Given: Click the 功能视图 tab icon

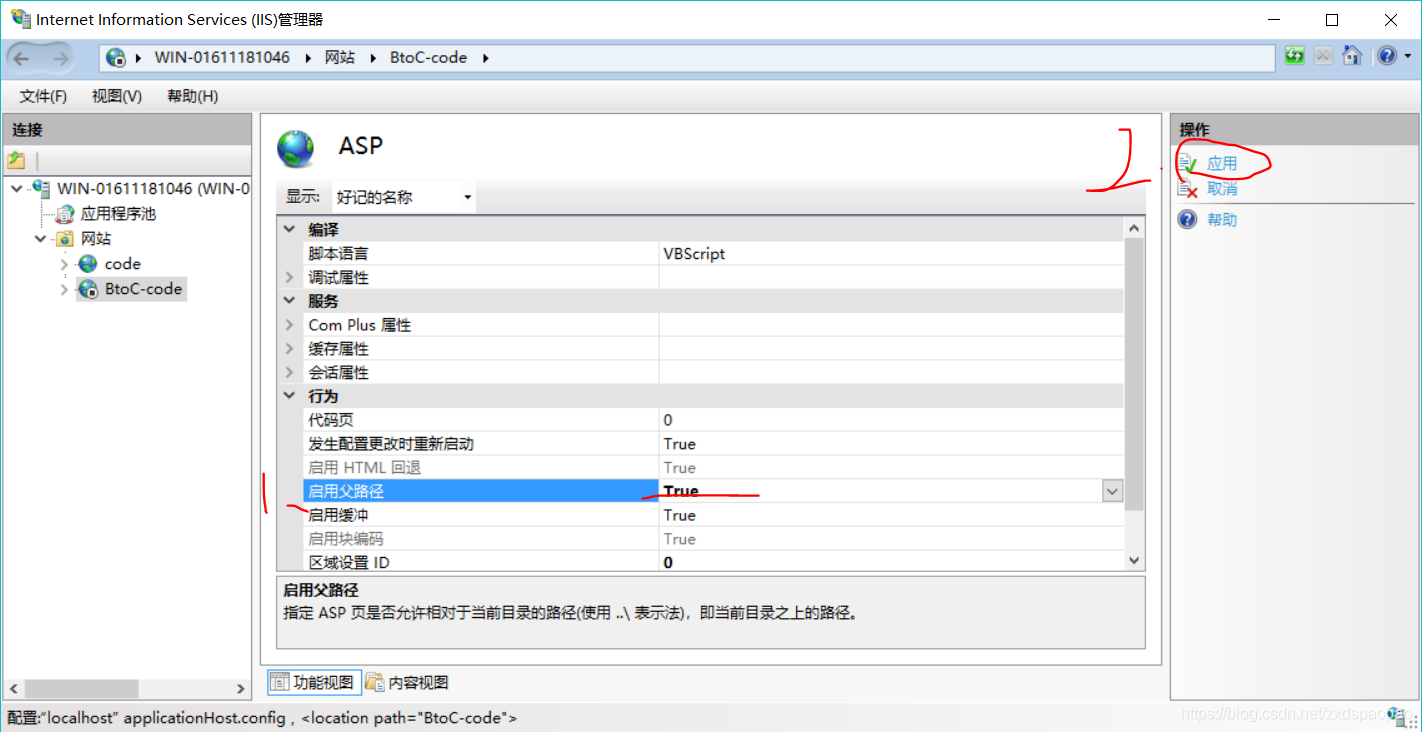Looking at the screenshot, I should coord(279,683).
